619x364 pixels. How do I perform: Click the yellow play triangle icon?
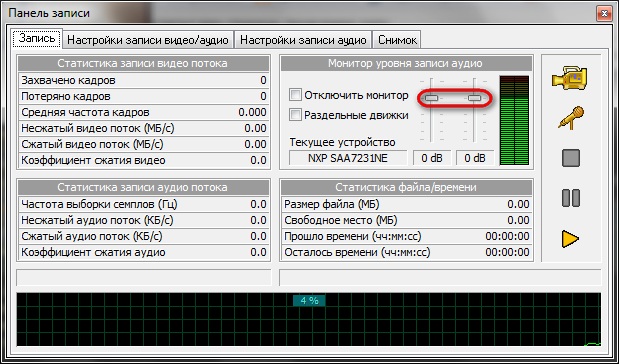point(570,239)
